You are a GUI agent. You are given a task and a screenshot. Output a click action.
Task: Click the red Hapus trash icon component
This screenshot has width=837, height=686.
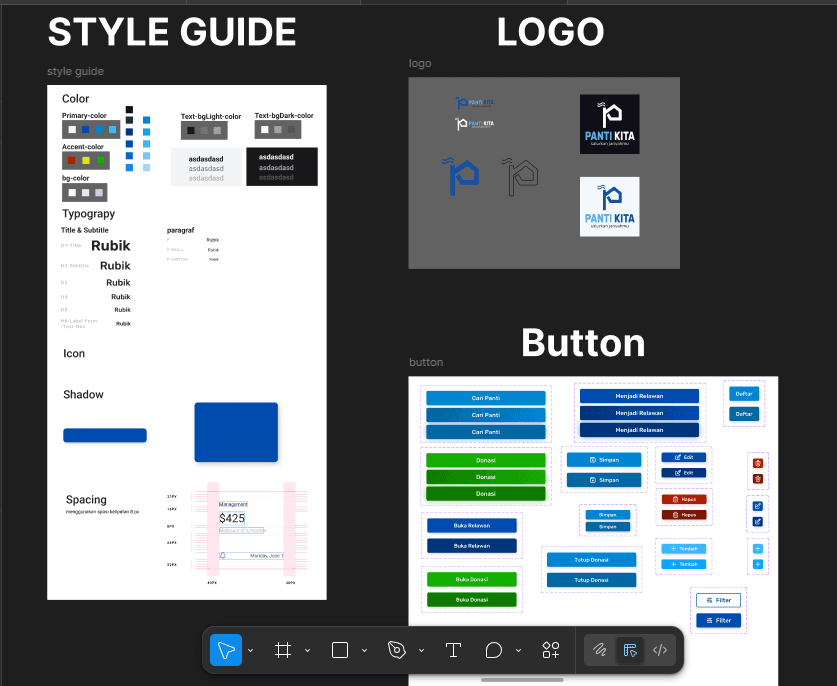[756, 462]
